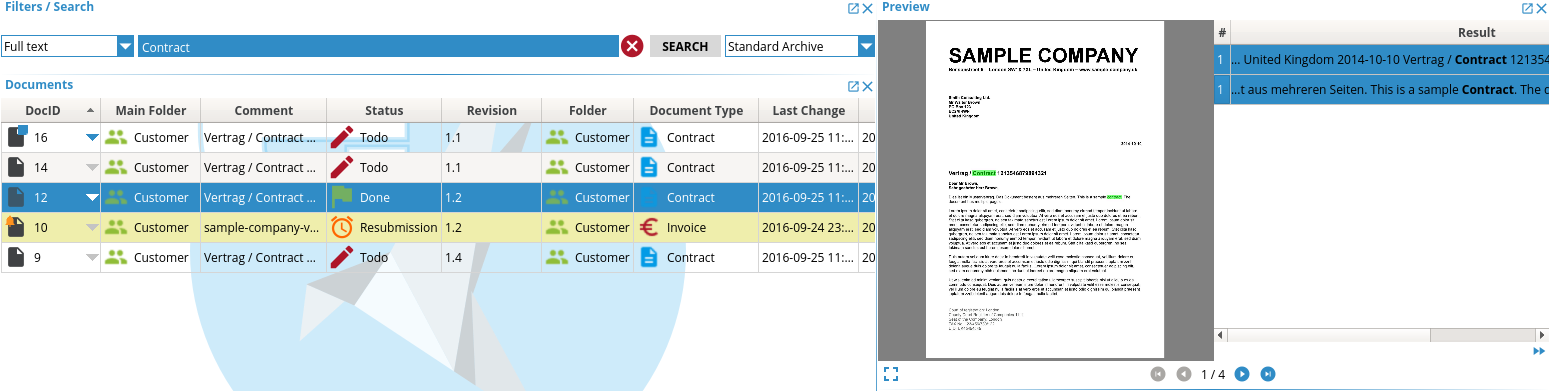The height and width of the screenshot is (391, 1549).
Task: Go to the next preview page
Action: click(1242, 374)
